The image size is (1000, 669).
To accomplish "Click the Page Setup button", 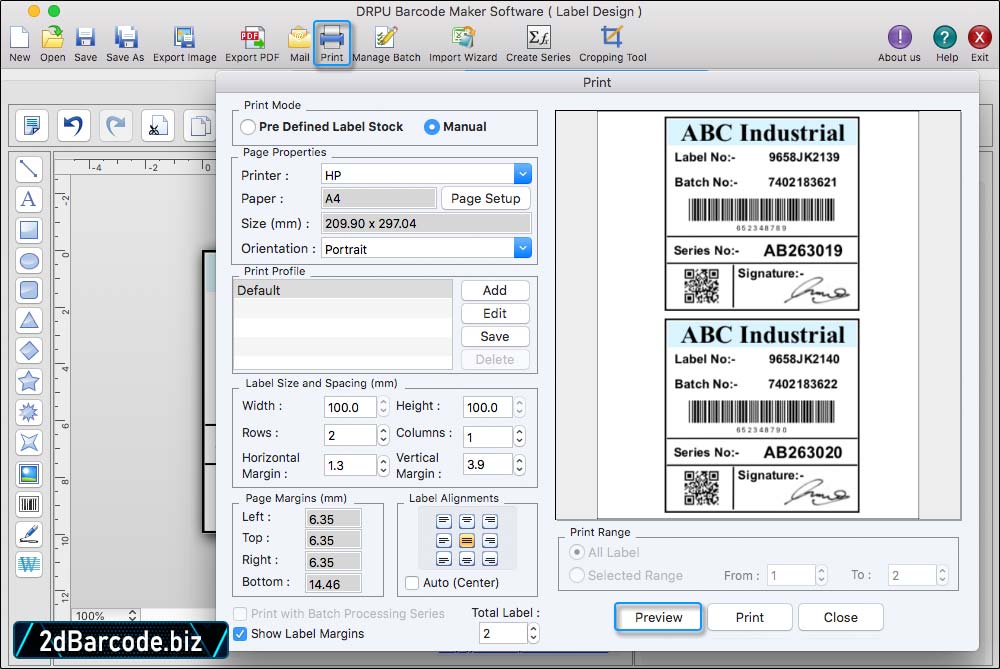I will point(485,198).
